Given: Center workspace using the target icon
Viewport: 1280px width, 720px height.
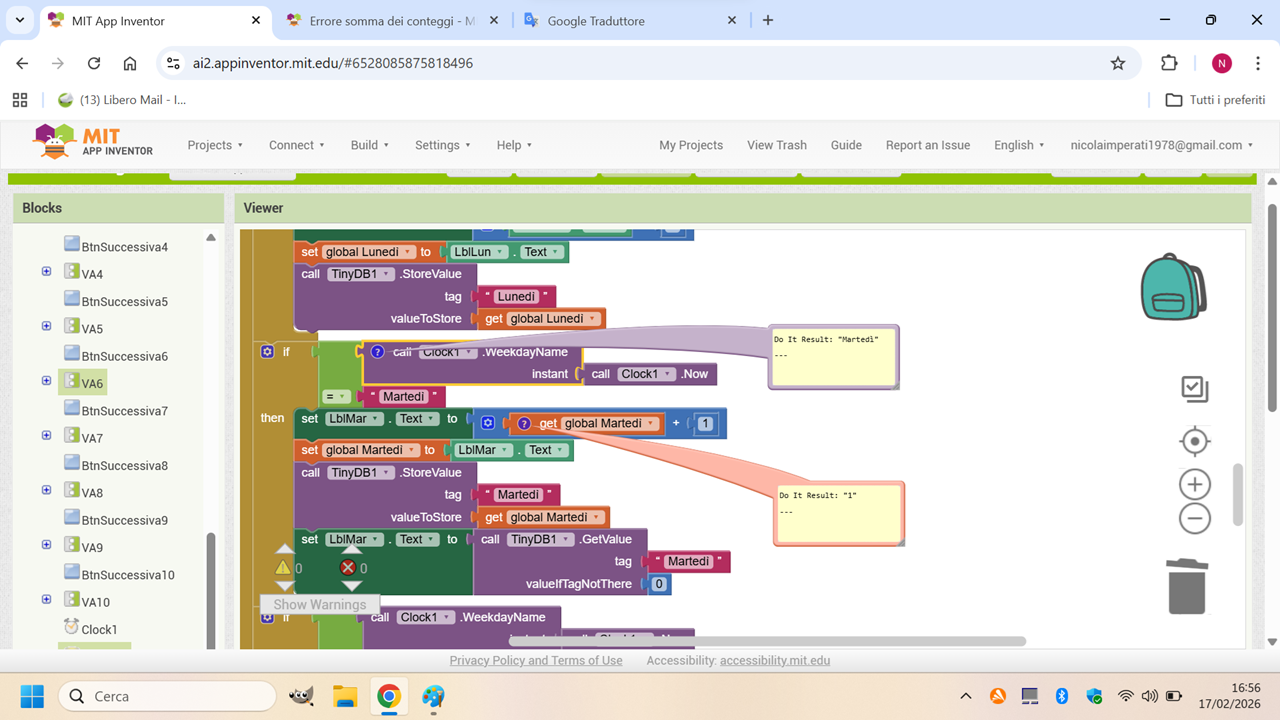Looking at the screenshot, I should [x=1194, y=441].
